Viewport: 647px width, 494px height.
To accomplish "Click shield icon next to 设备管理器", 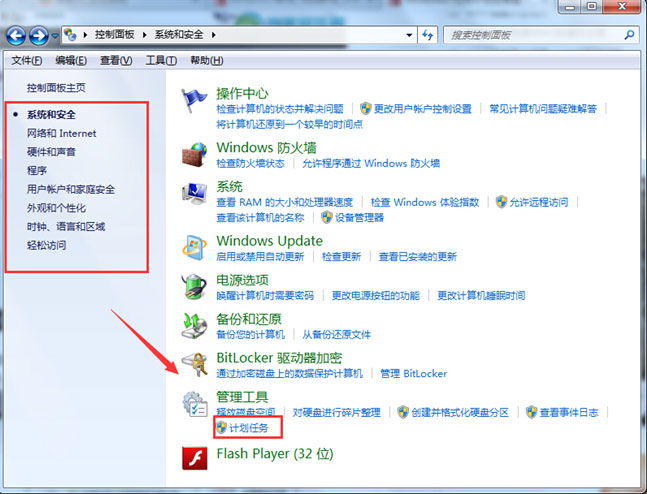I will (x=327, y=217).
